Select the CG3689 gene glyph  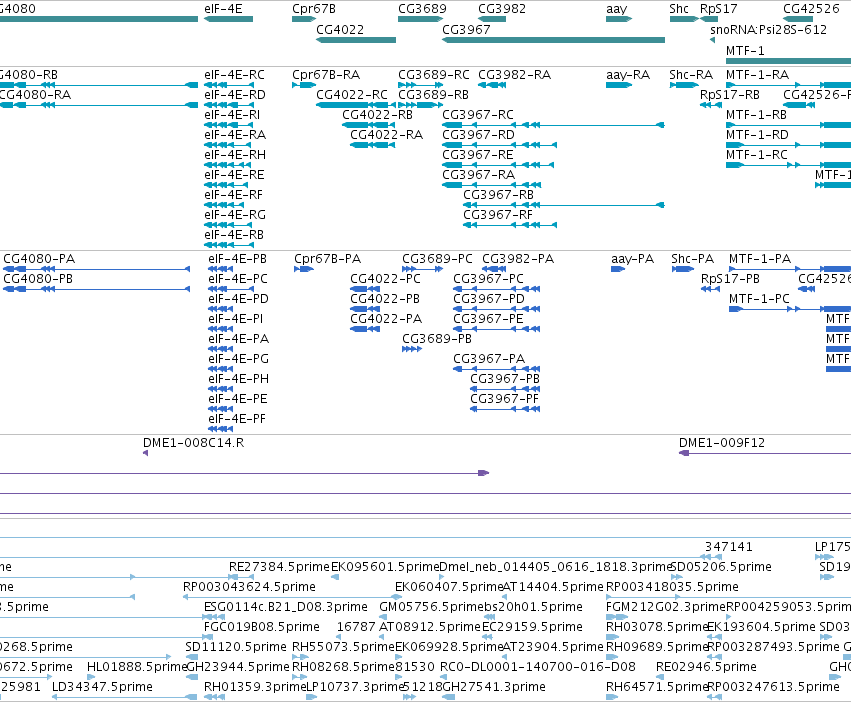coord(420,19)
